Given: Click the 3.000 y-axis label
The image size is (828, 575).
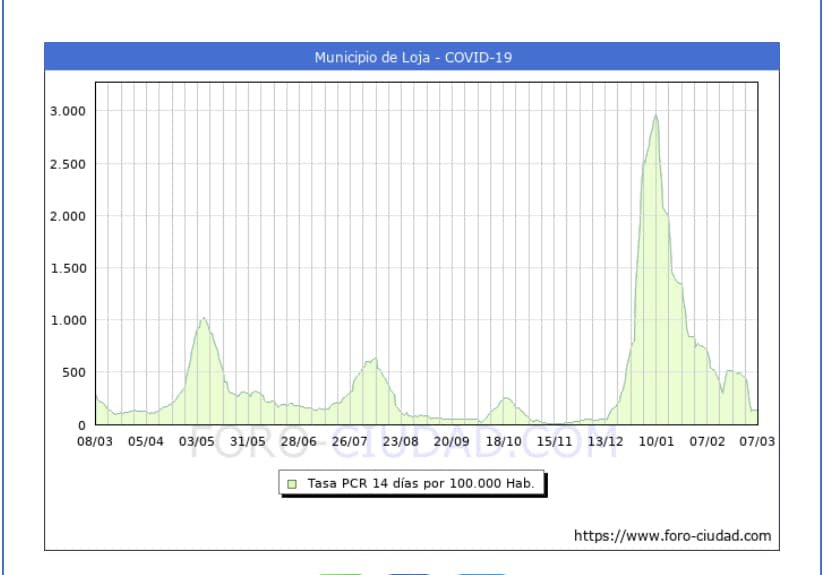Looking at the screenshot, I should 68,111.
